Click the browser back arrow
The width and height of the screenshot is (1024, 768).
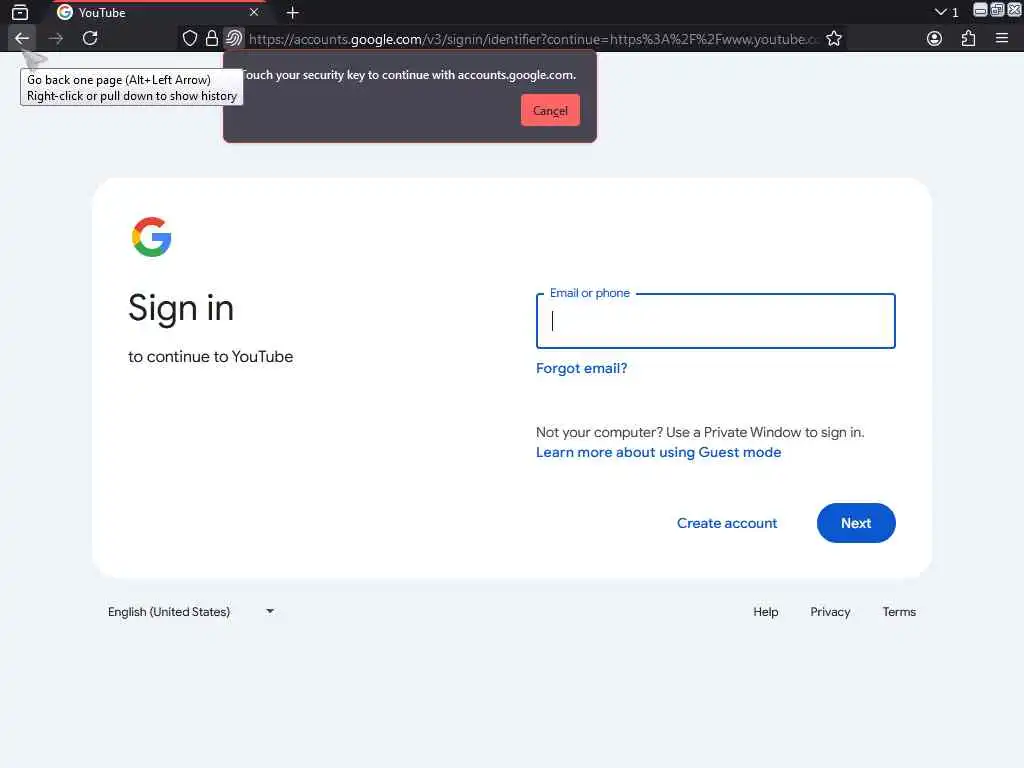22,39
